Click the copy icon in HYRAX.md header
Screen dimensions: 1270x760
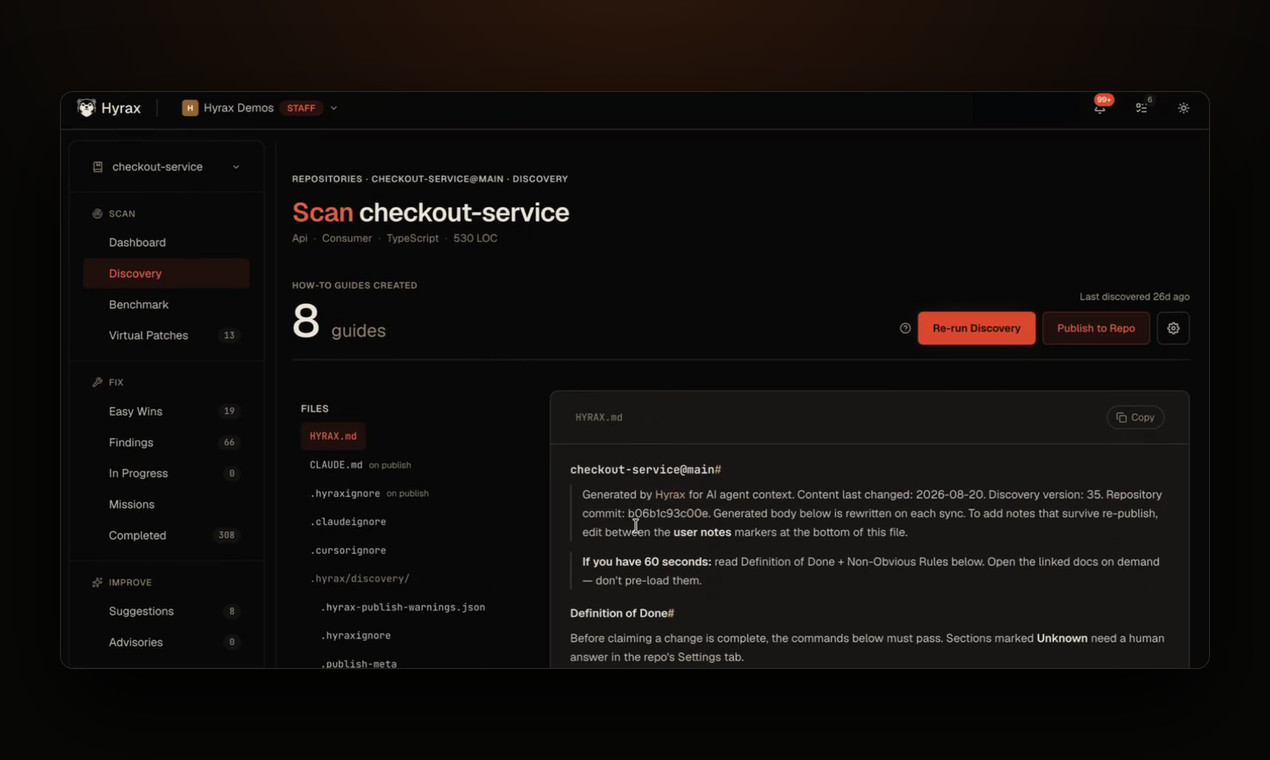pyautogui.click(x=1121, y=417)
